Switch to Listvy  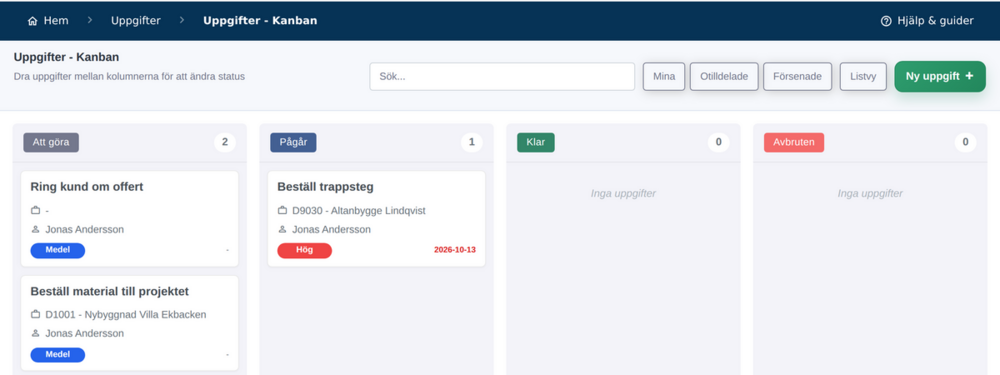(863, 77)
